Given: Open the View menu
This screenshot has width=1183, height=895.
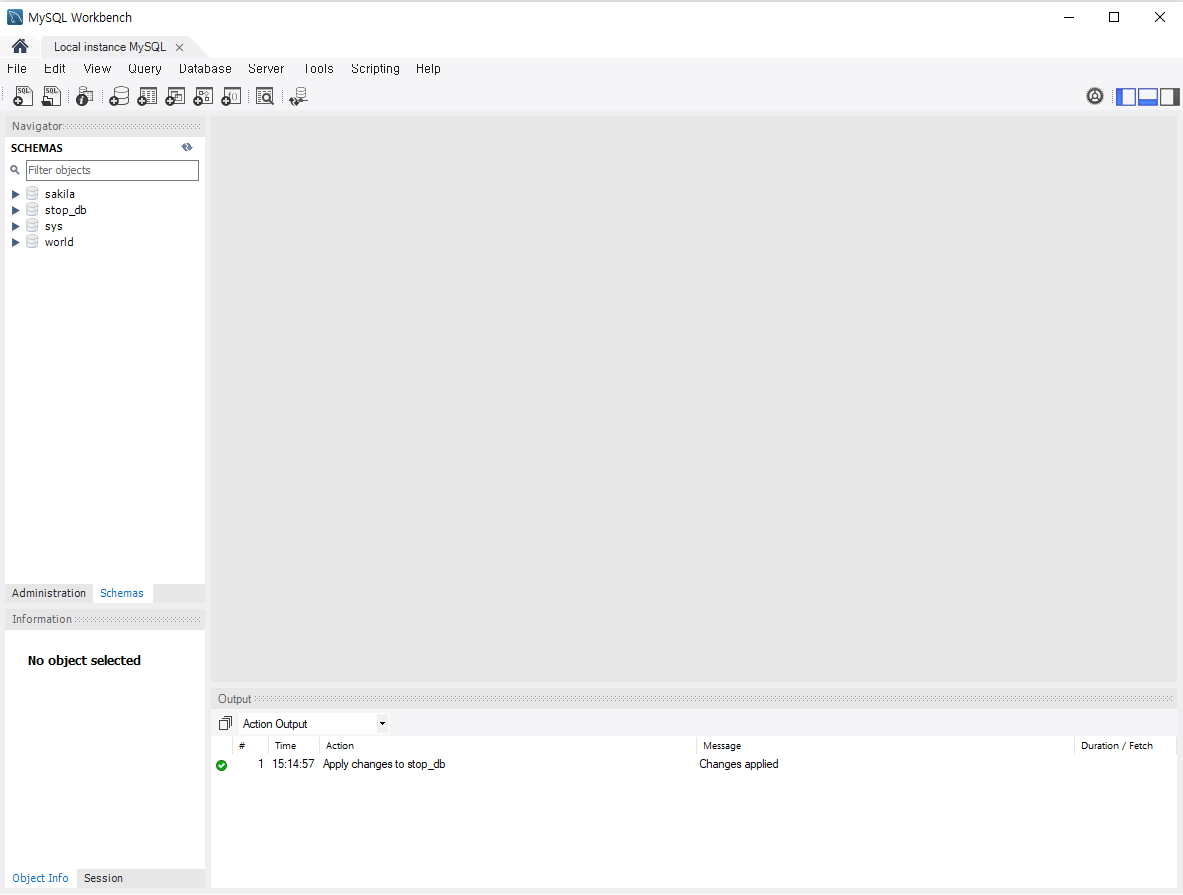Looking at the screenshot, I should pyautogui.click(x=97, y=69).
